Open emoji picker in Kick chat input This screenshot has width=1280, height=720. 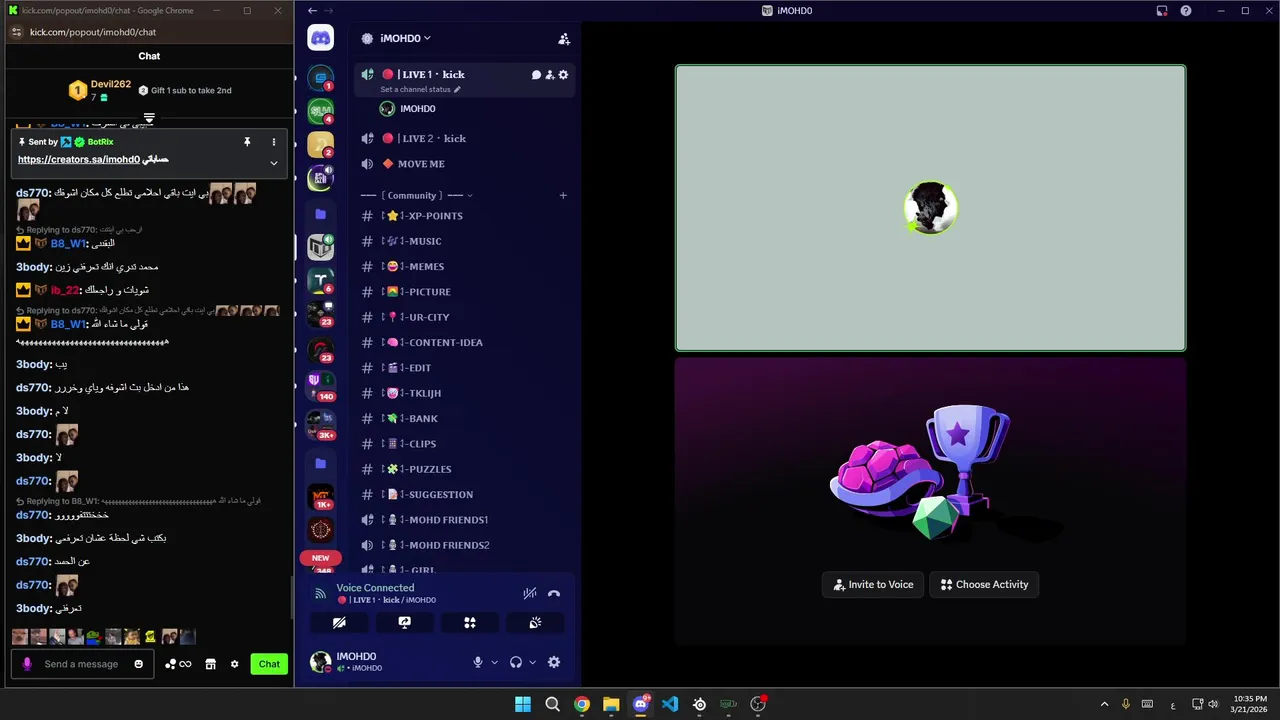[x=139, y=664]
